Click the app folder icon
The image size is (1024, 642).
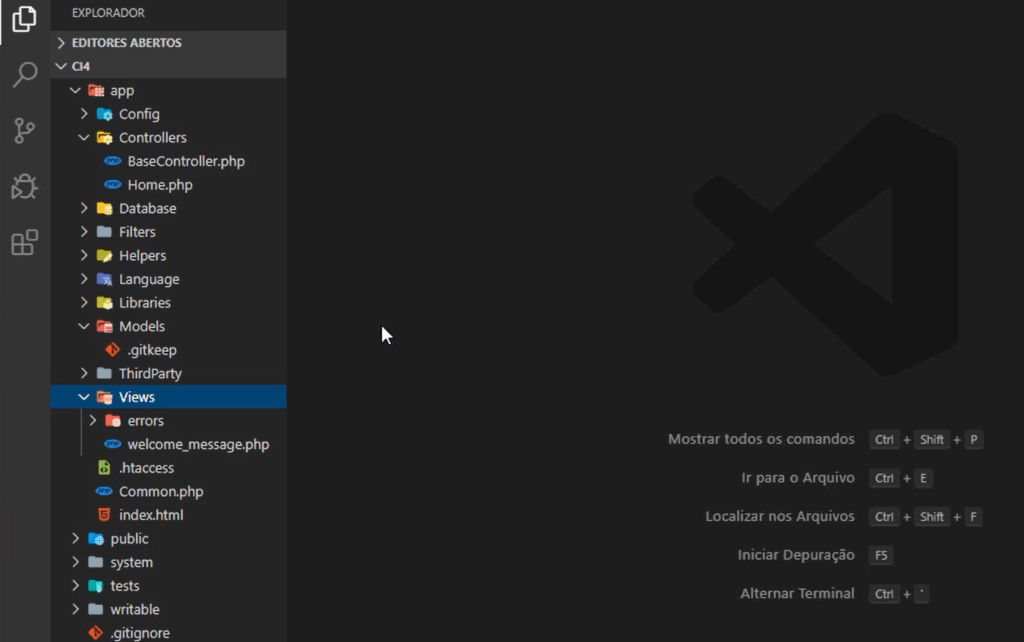(96, 91)
